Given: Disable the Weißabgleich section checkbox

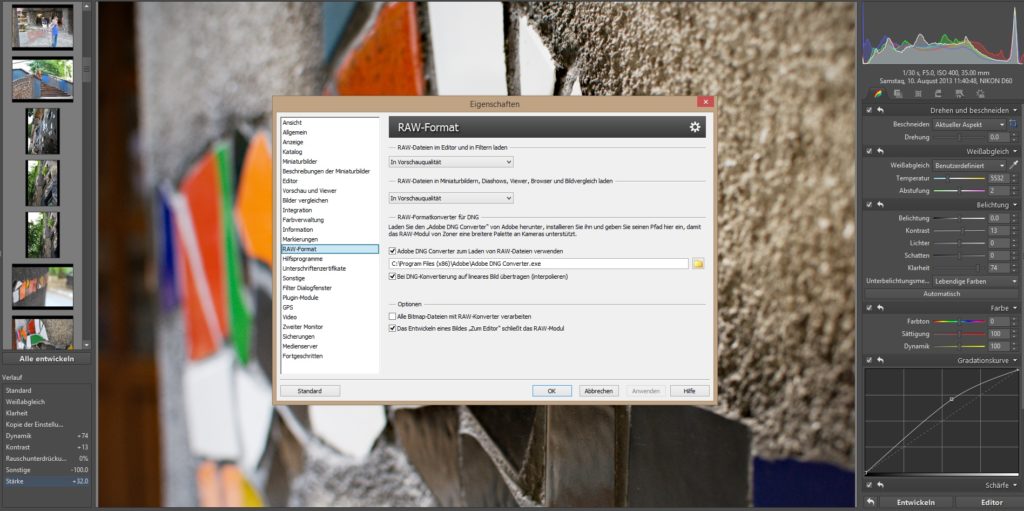Looking at the screenshot, I should [x=869, y=151].
